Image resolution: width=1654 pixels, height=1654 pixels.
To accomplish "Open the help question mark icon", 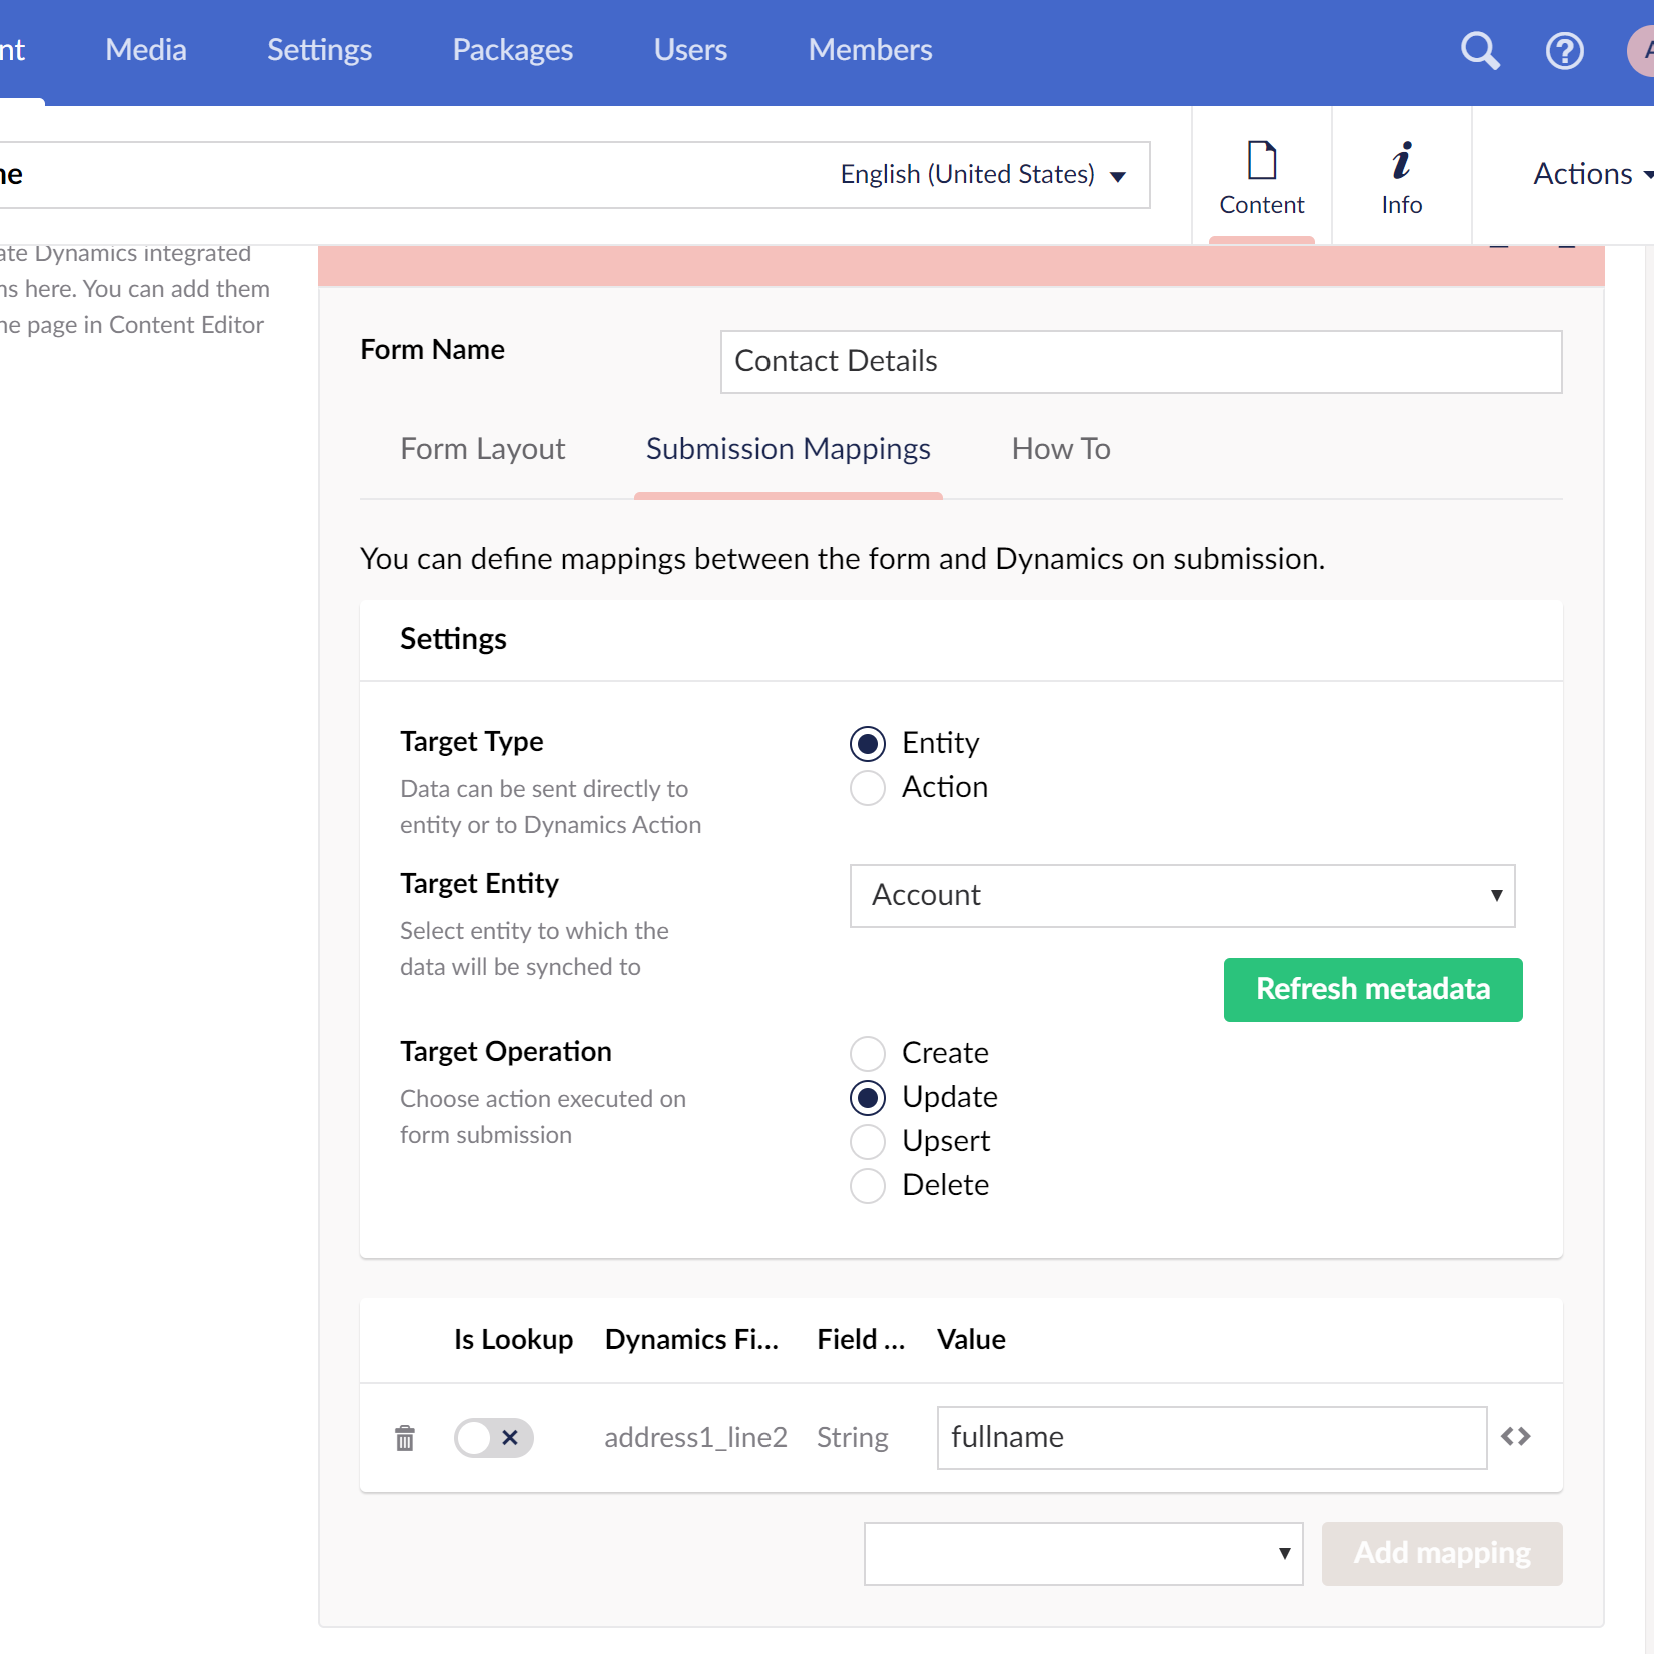I will tap(1564, 50).
